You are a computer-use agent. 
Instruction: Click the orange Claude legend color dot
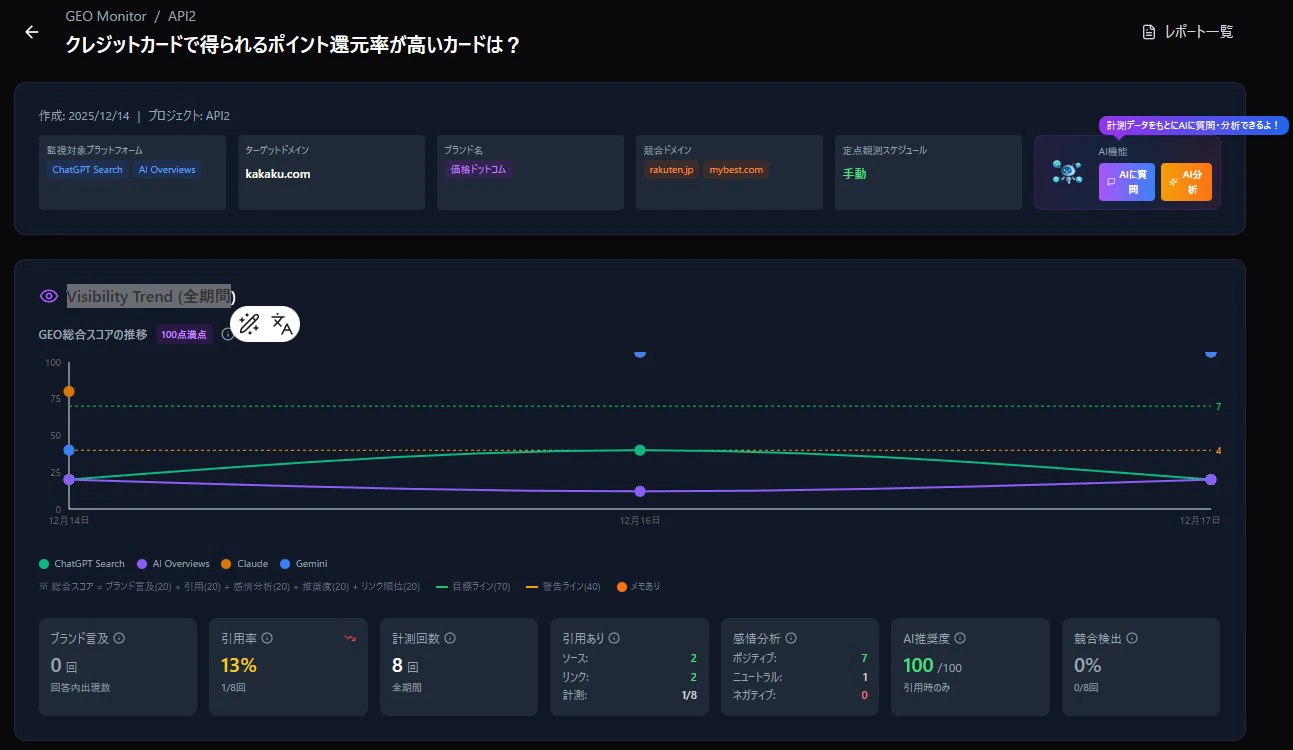[225, 563]
